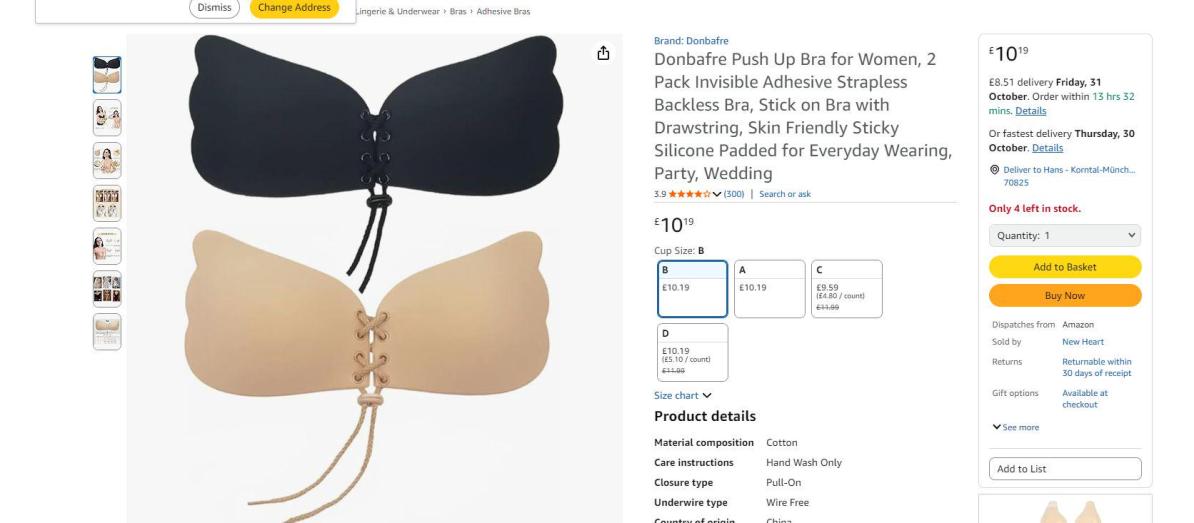This screenshot has width=1194, height=523.
Task: Select cup size B option
Action: (692, 289)
